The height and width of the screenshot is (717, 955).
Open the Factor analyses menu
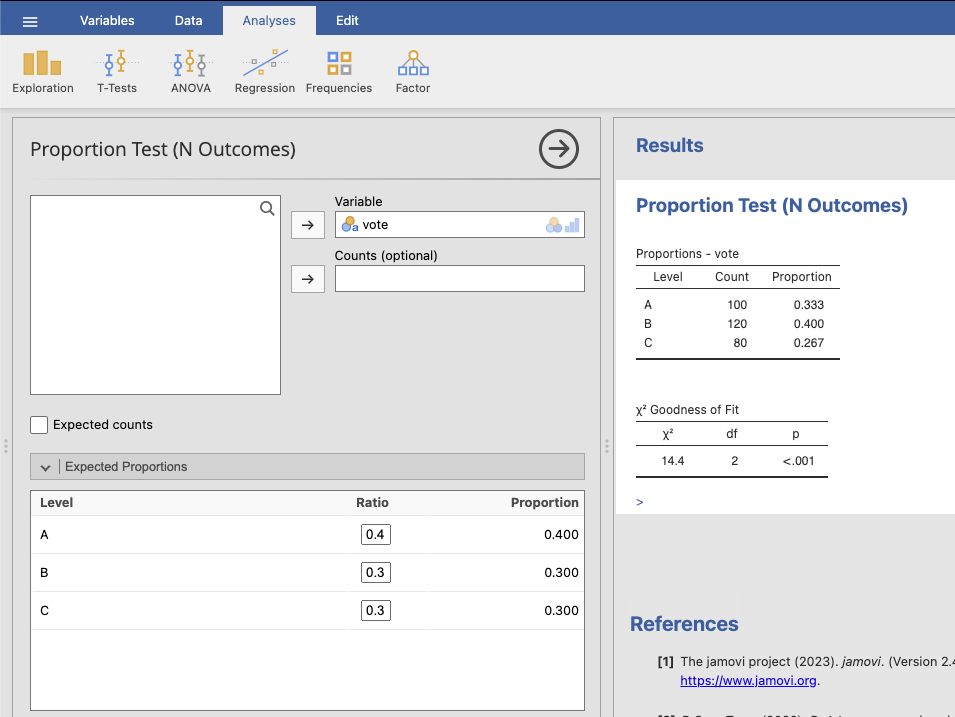pyautogui.click(x=412, y=72)
